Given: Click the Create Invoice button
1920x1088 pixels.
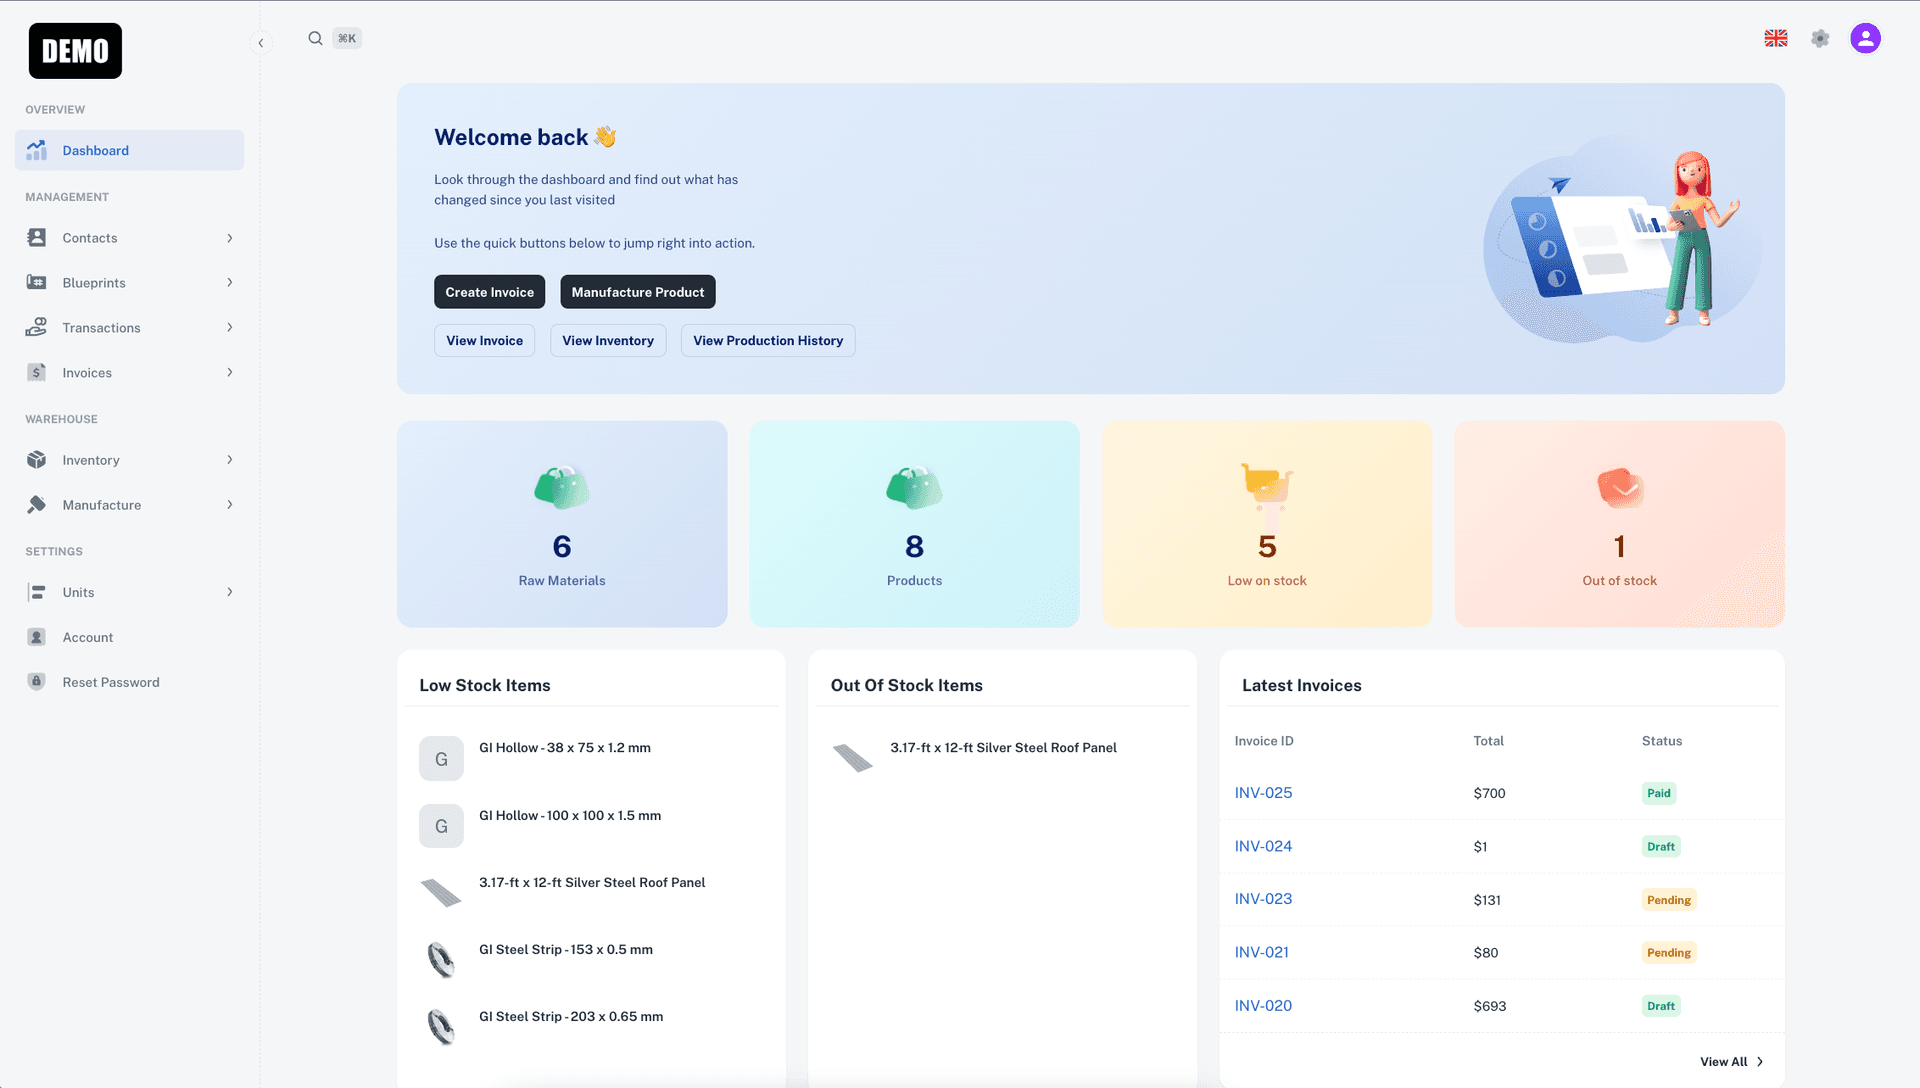Looking at the screenshot, I should [x=489, y=291].
